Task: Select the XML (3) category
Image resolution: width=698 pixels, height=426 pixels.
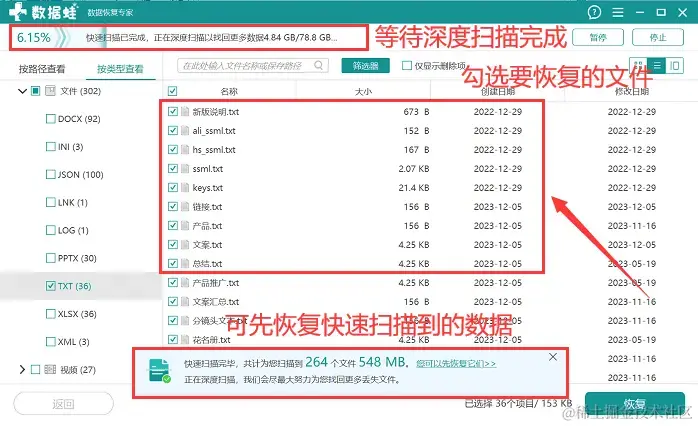Action: pyautogui.click(x=73, y=342)
